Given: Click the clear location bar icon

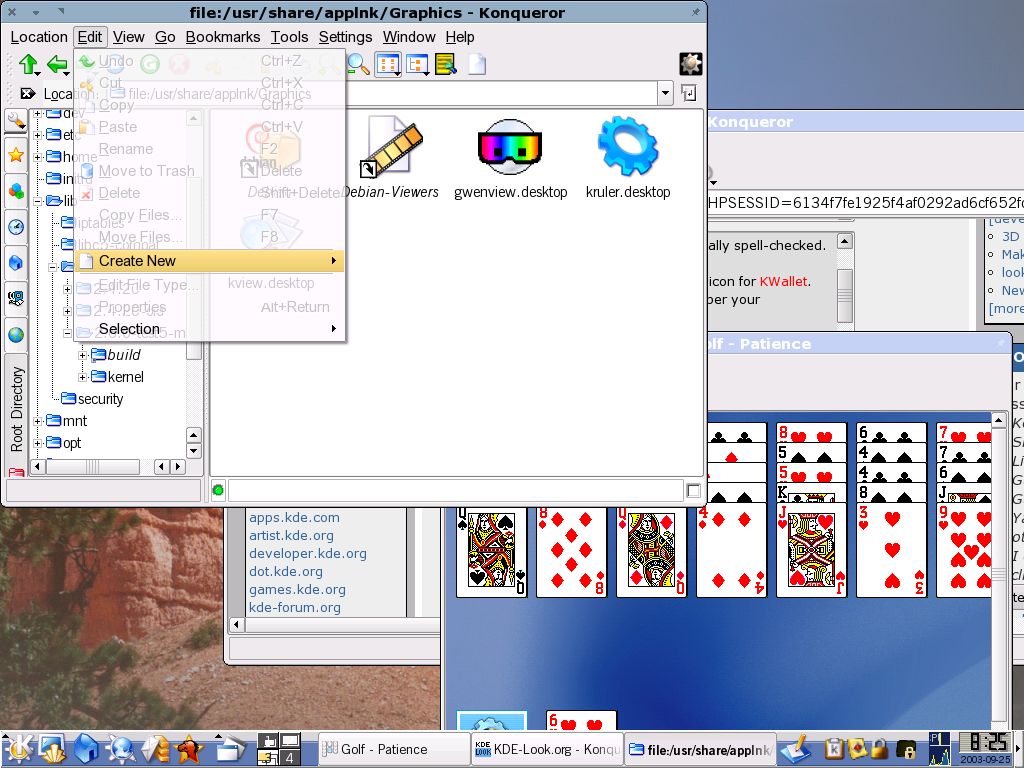Looking at the screenshot, I should point(28,93).
